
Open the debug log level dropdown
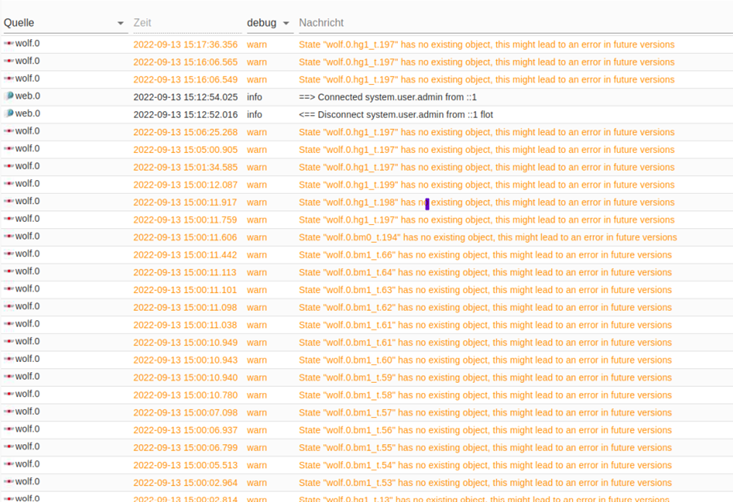269,23
